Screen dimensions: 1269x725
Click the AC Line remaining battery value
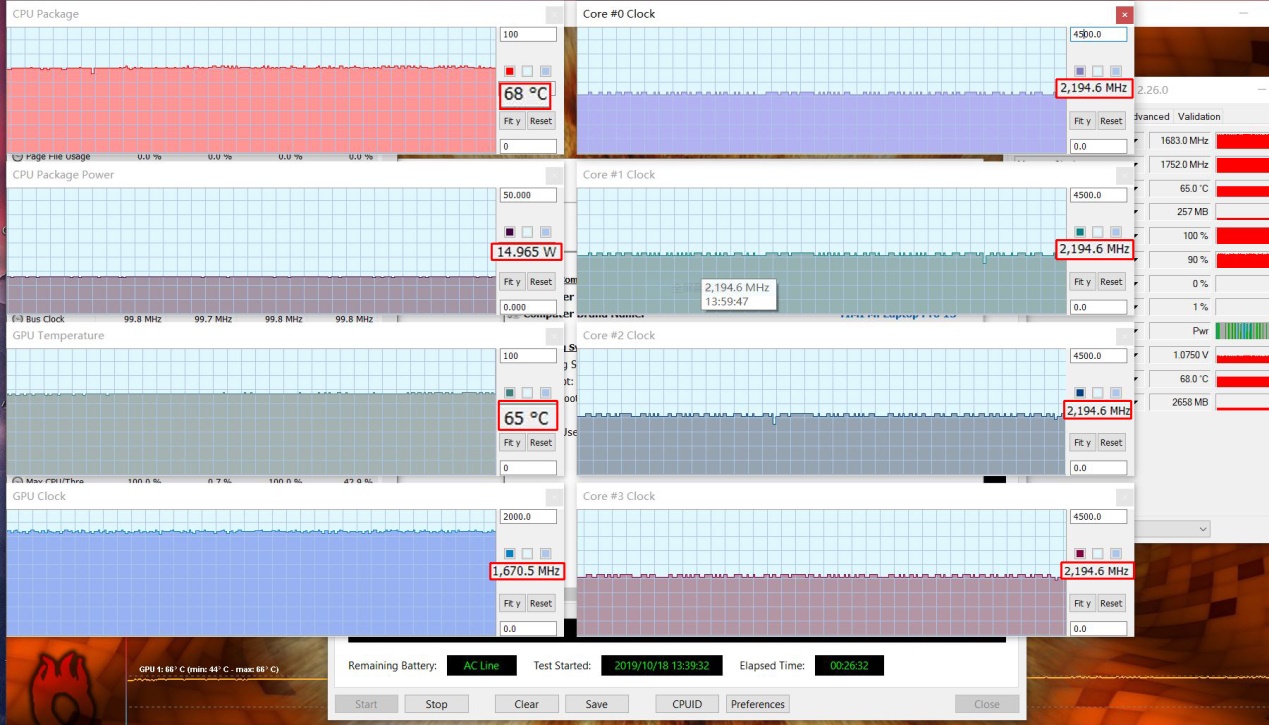point(482,666)
